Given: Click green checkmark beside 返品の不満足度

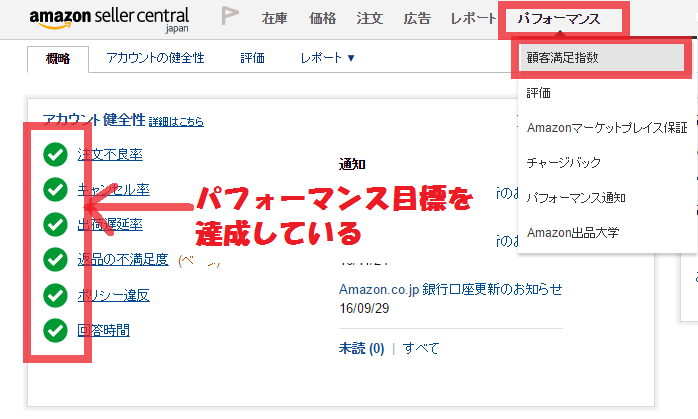Looking at the screenshot, I should tap(55, 259).
